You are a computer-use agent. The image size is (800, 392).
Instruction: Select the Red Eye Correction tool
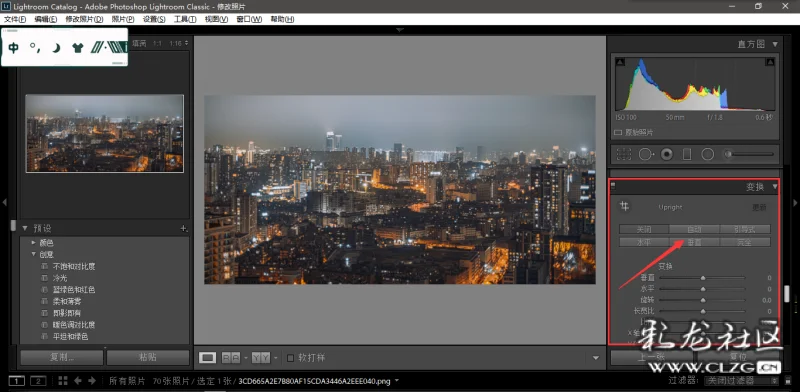667,154
